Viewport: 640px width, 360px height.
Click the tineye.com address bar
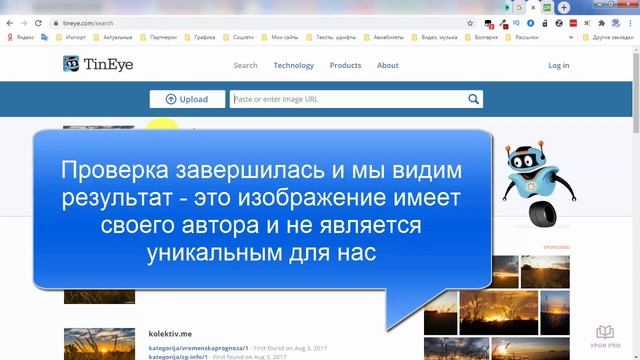(261, 23)
